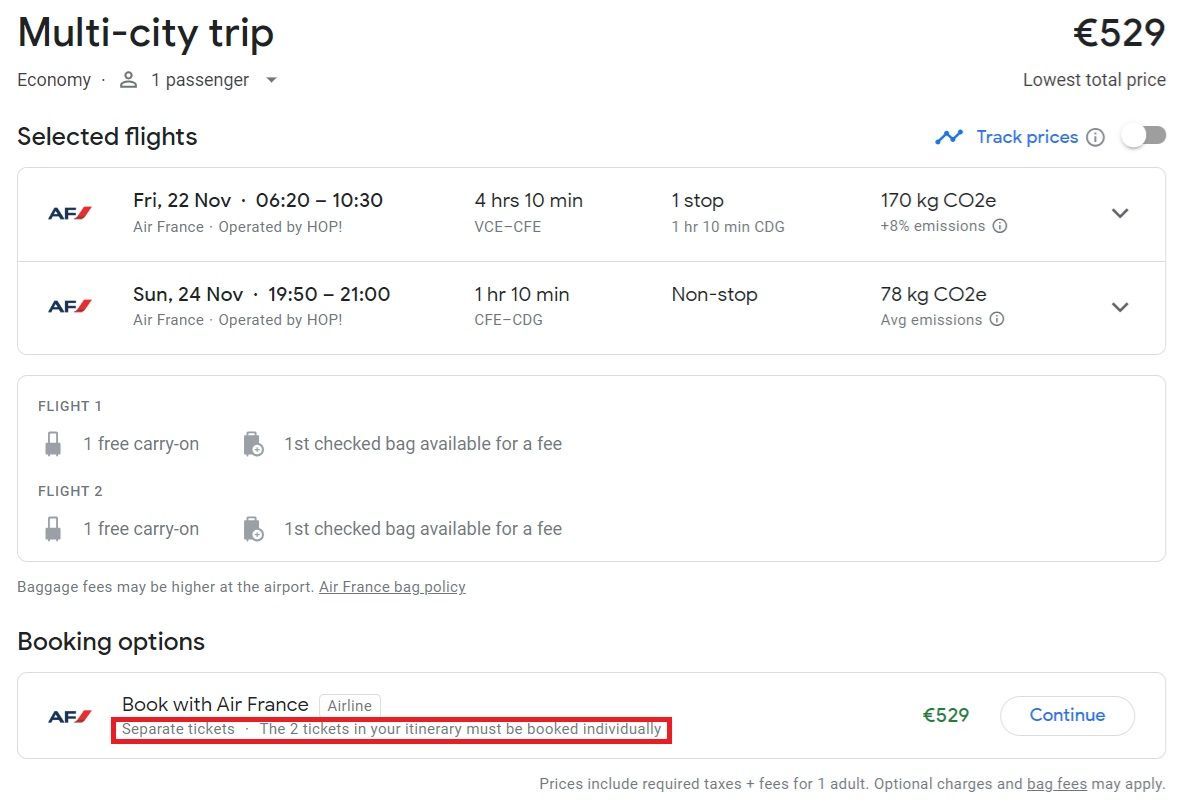Click the Track prices trend line icon
1192x802 pixels.
pyautogui.click(x=949, y=137)
